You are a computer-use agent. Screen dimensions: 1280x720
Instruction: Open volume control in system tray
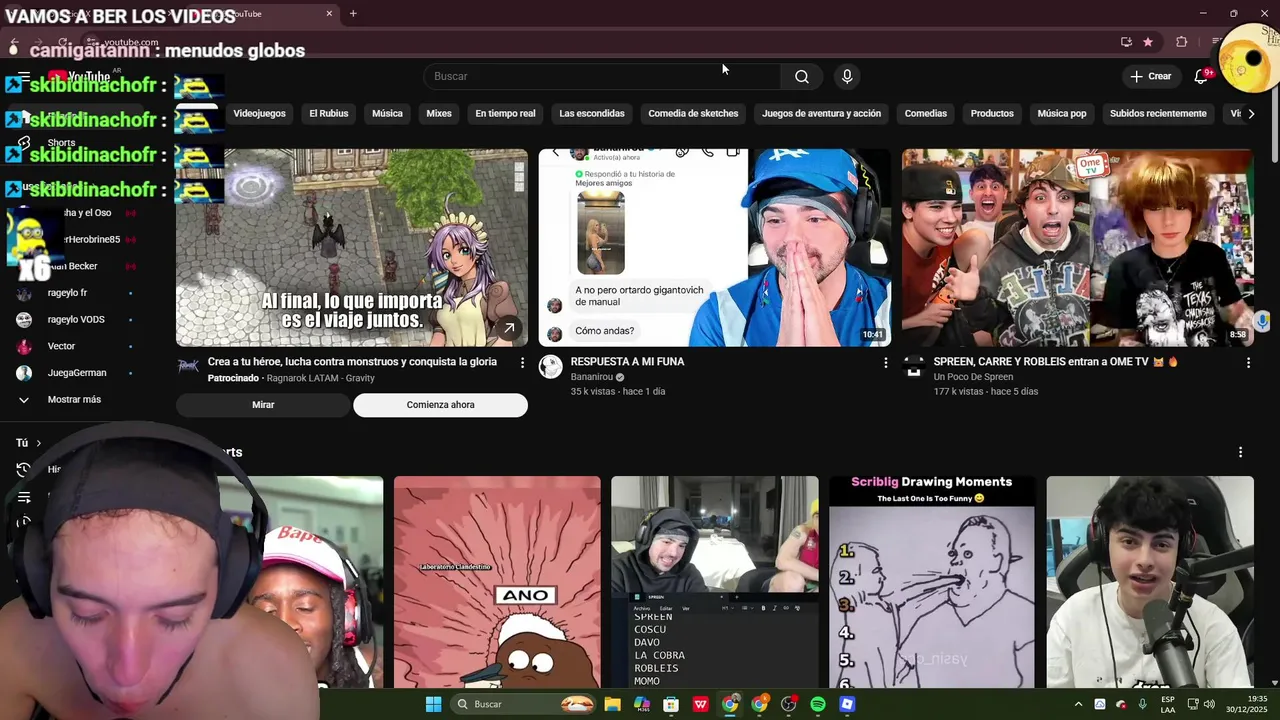[1209, 704]
